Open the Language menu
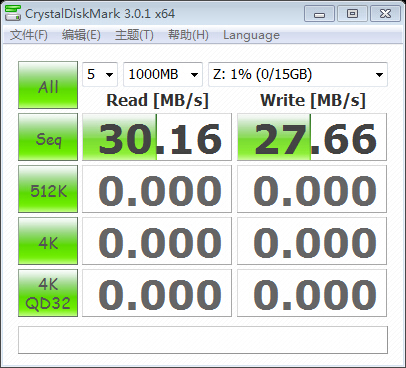This screenshot has width=406, height=368. 251,35
